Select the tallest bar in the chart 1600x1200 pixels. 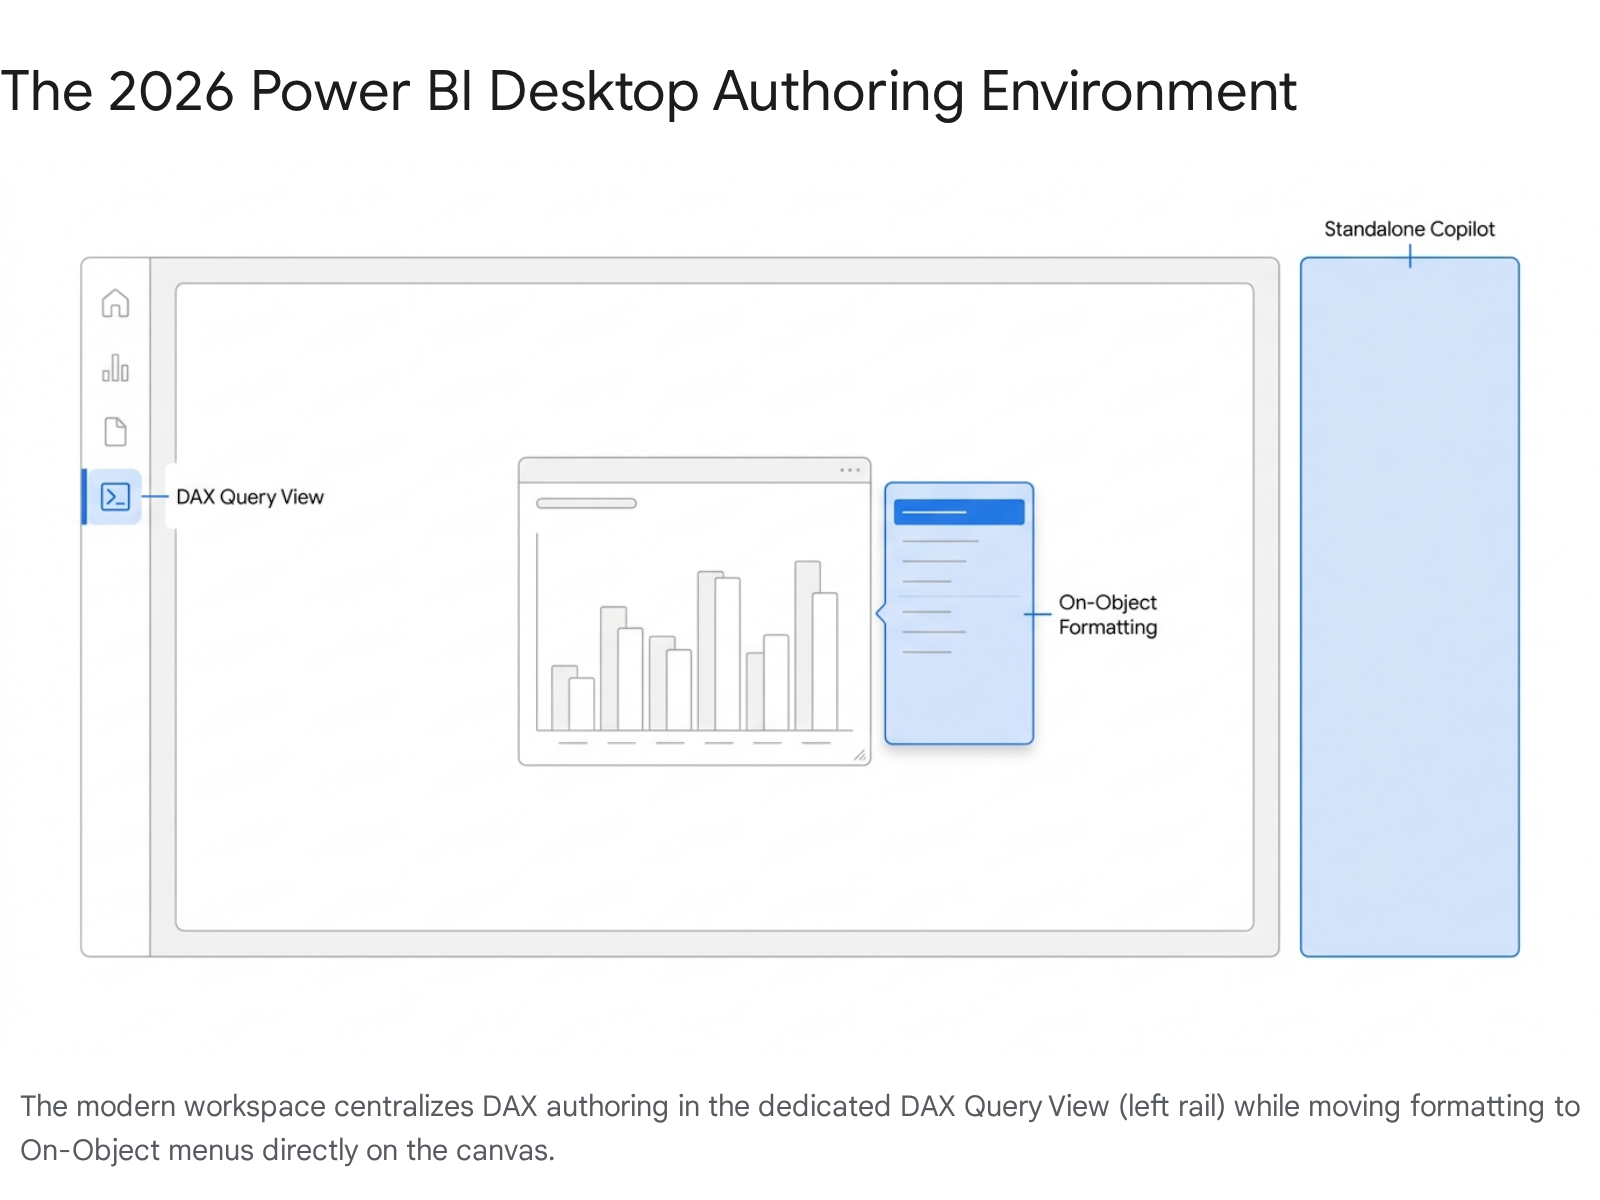(x=807, y=645)
